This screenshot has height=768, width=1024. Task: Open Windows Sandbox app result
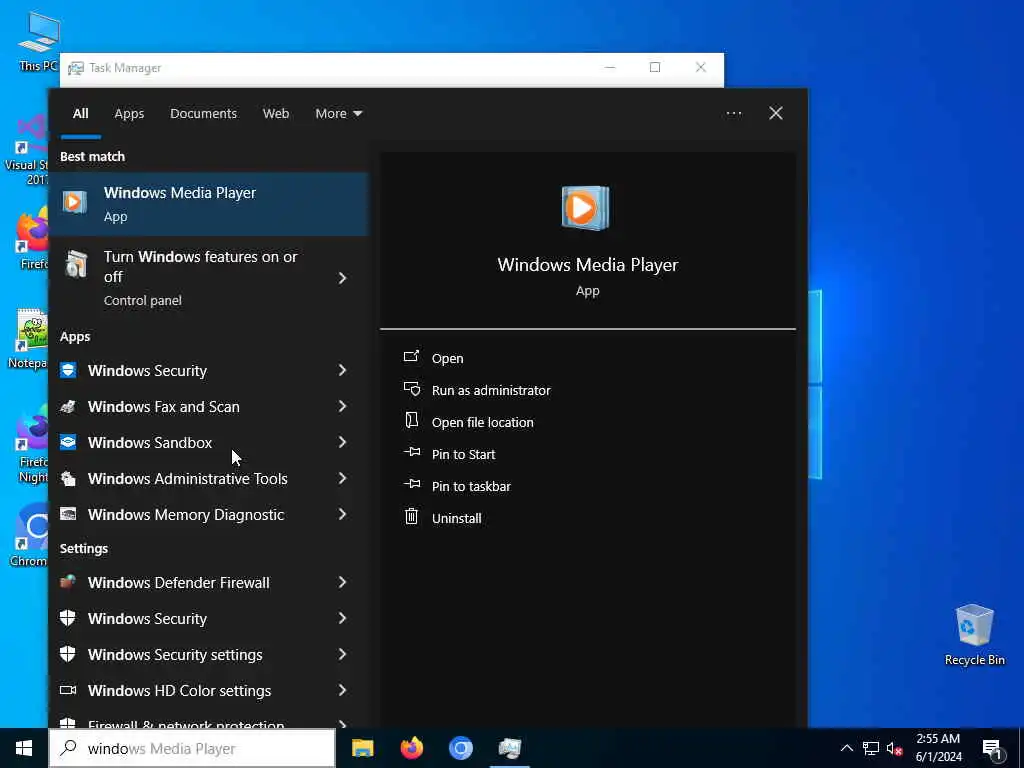[x=208, y=442]
